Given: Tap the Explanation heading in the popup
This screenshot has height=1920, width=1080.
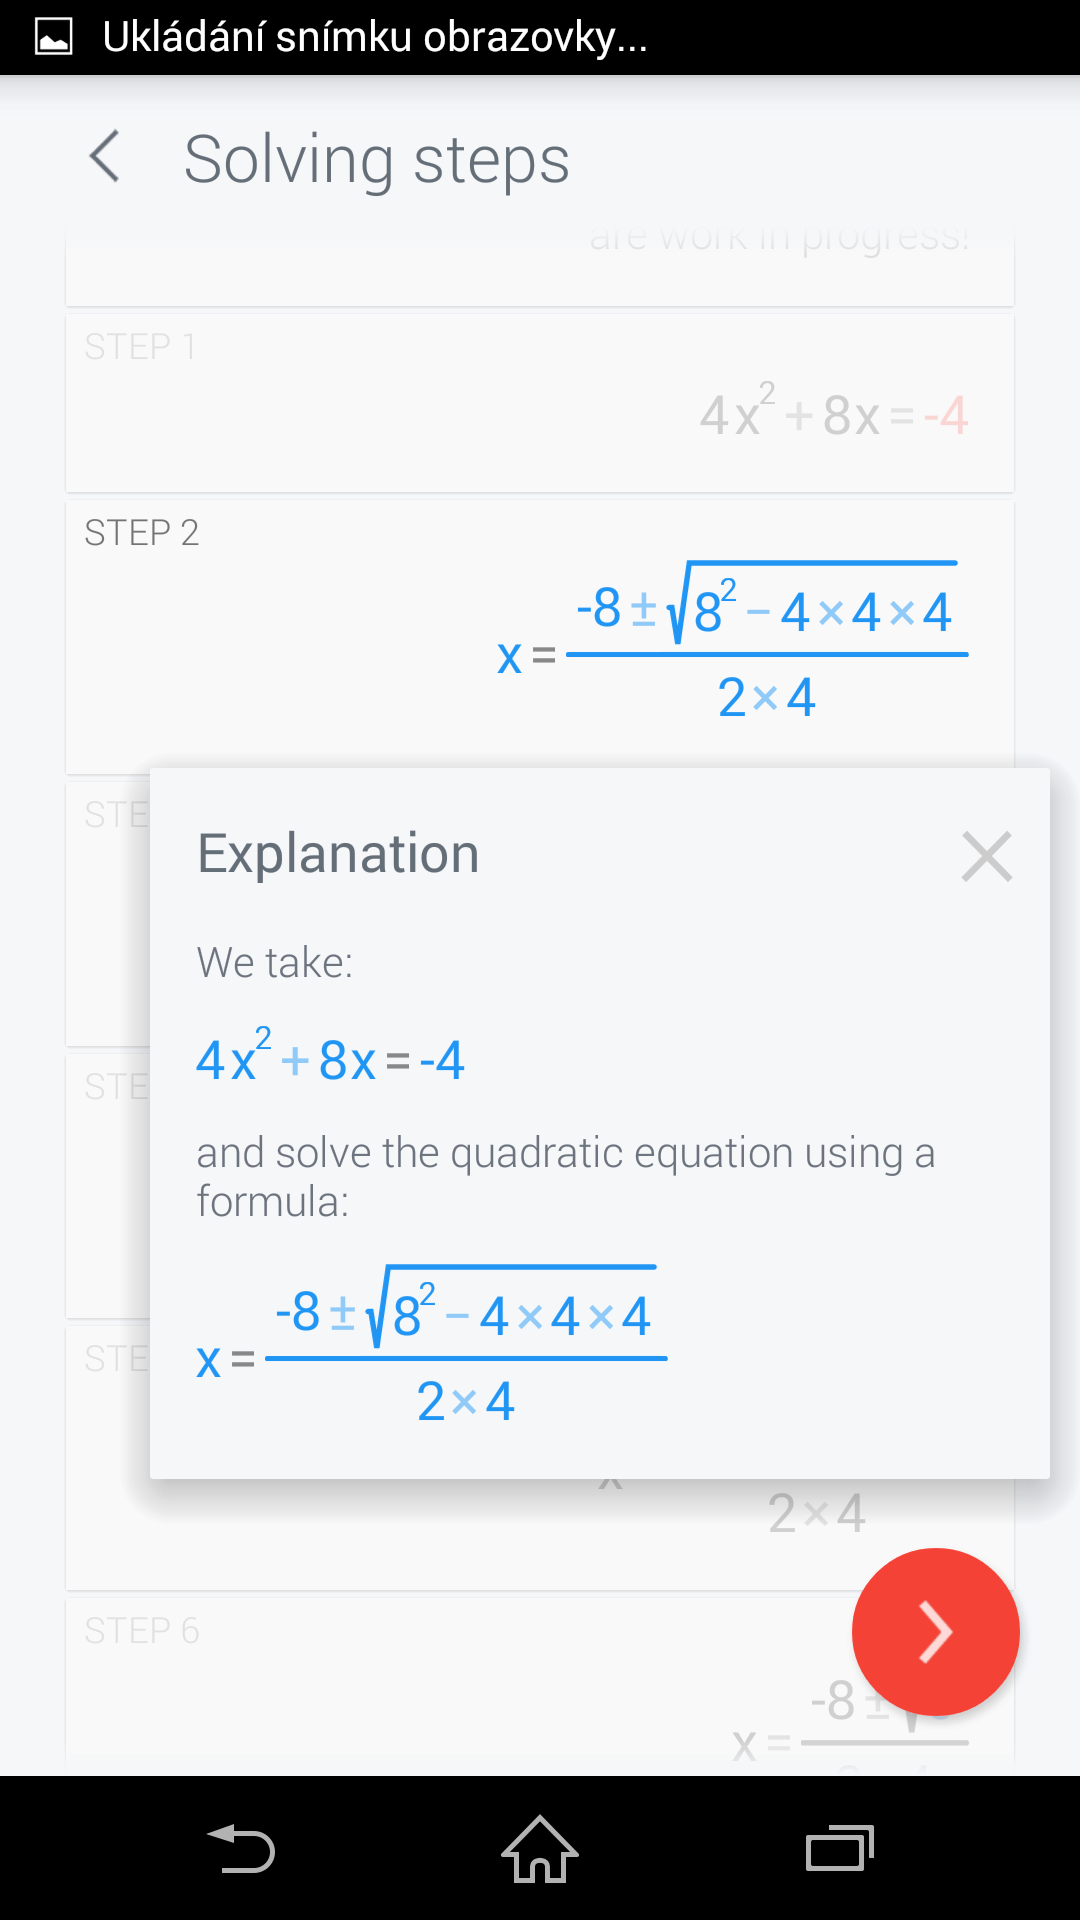Looking at the screenshot, I should click(x=338, y=854).
